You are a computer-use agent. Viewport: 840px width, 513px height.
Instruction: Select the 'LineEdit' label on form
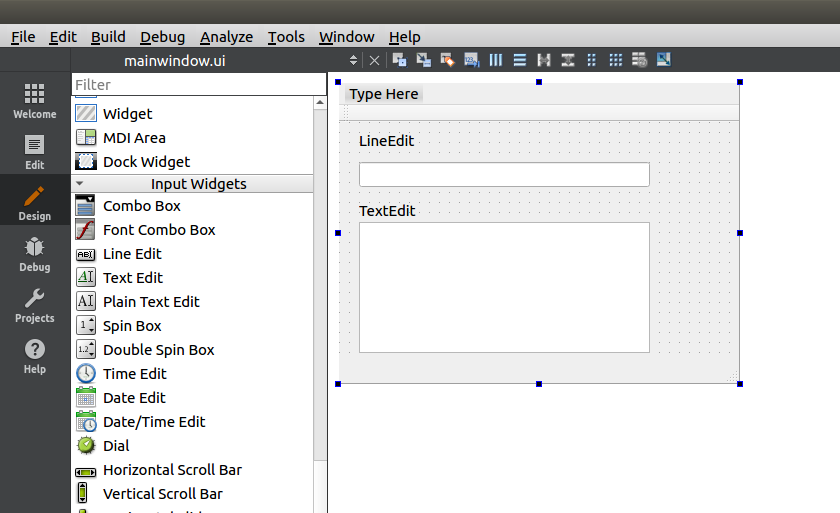[x=386, y=141]
